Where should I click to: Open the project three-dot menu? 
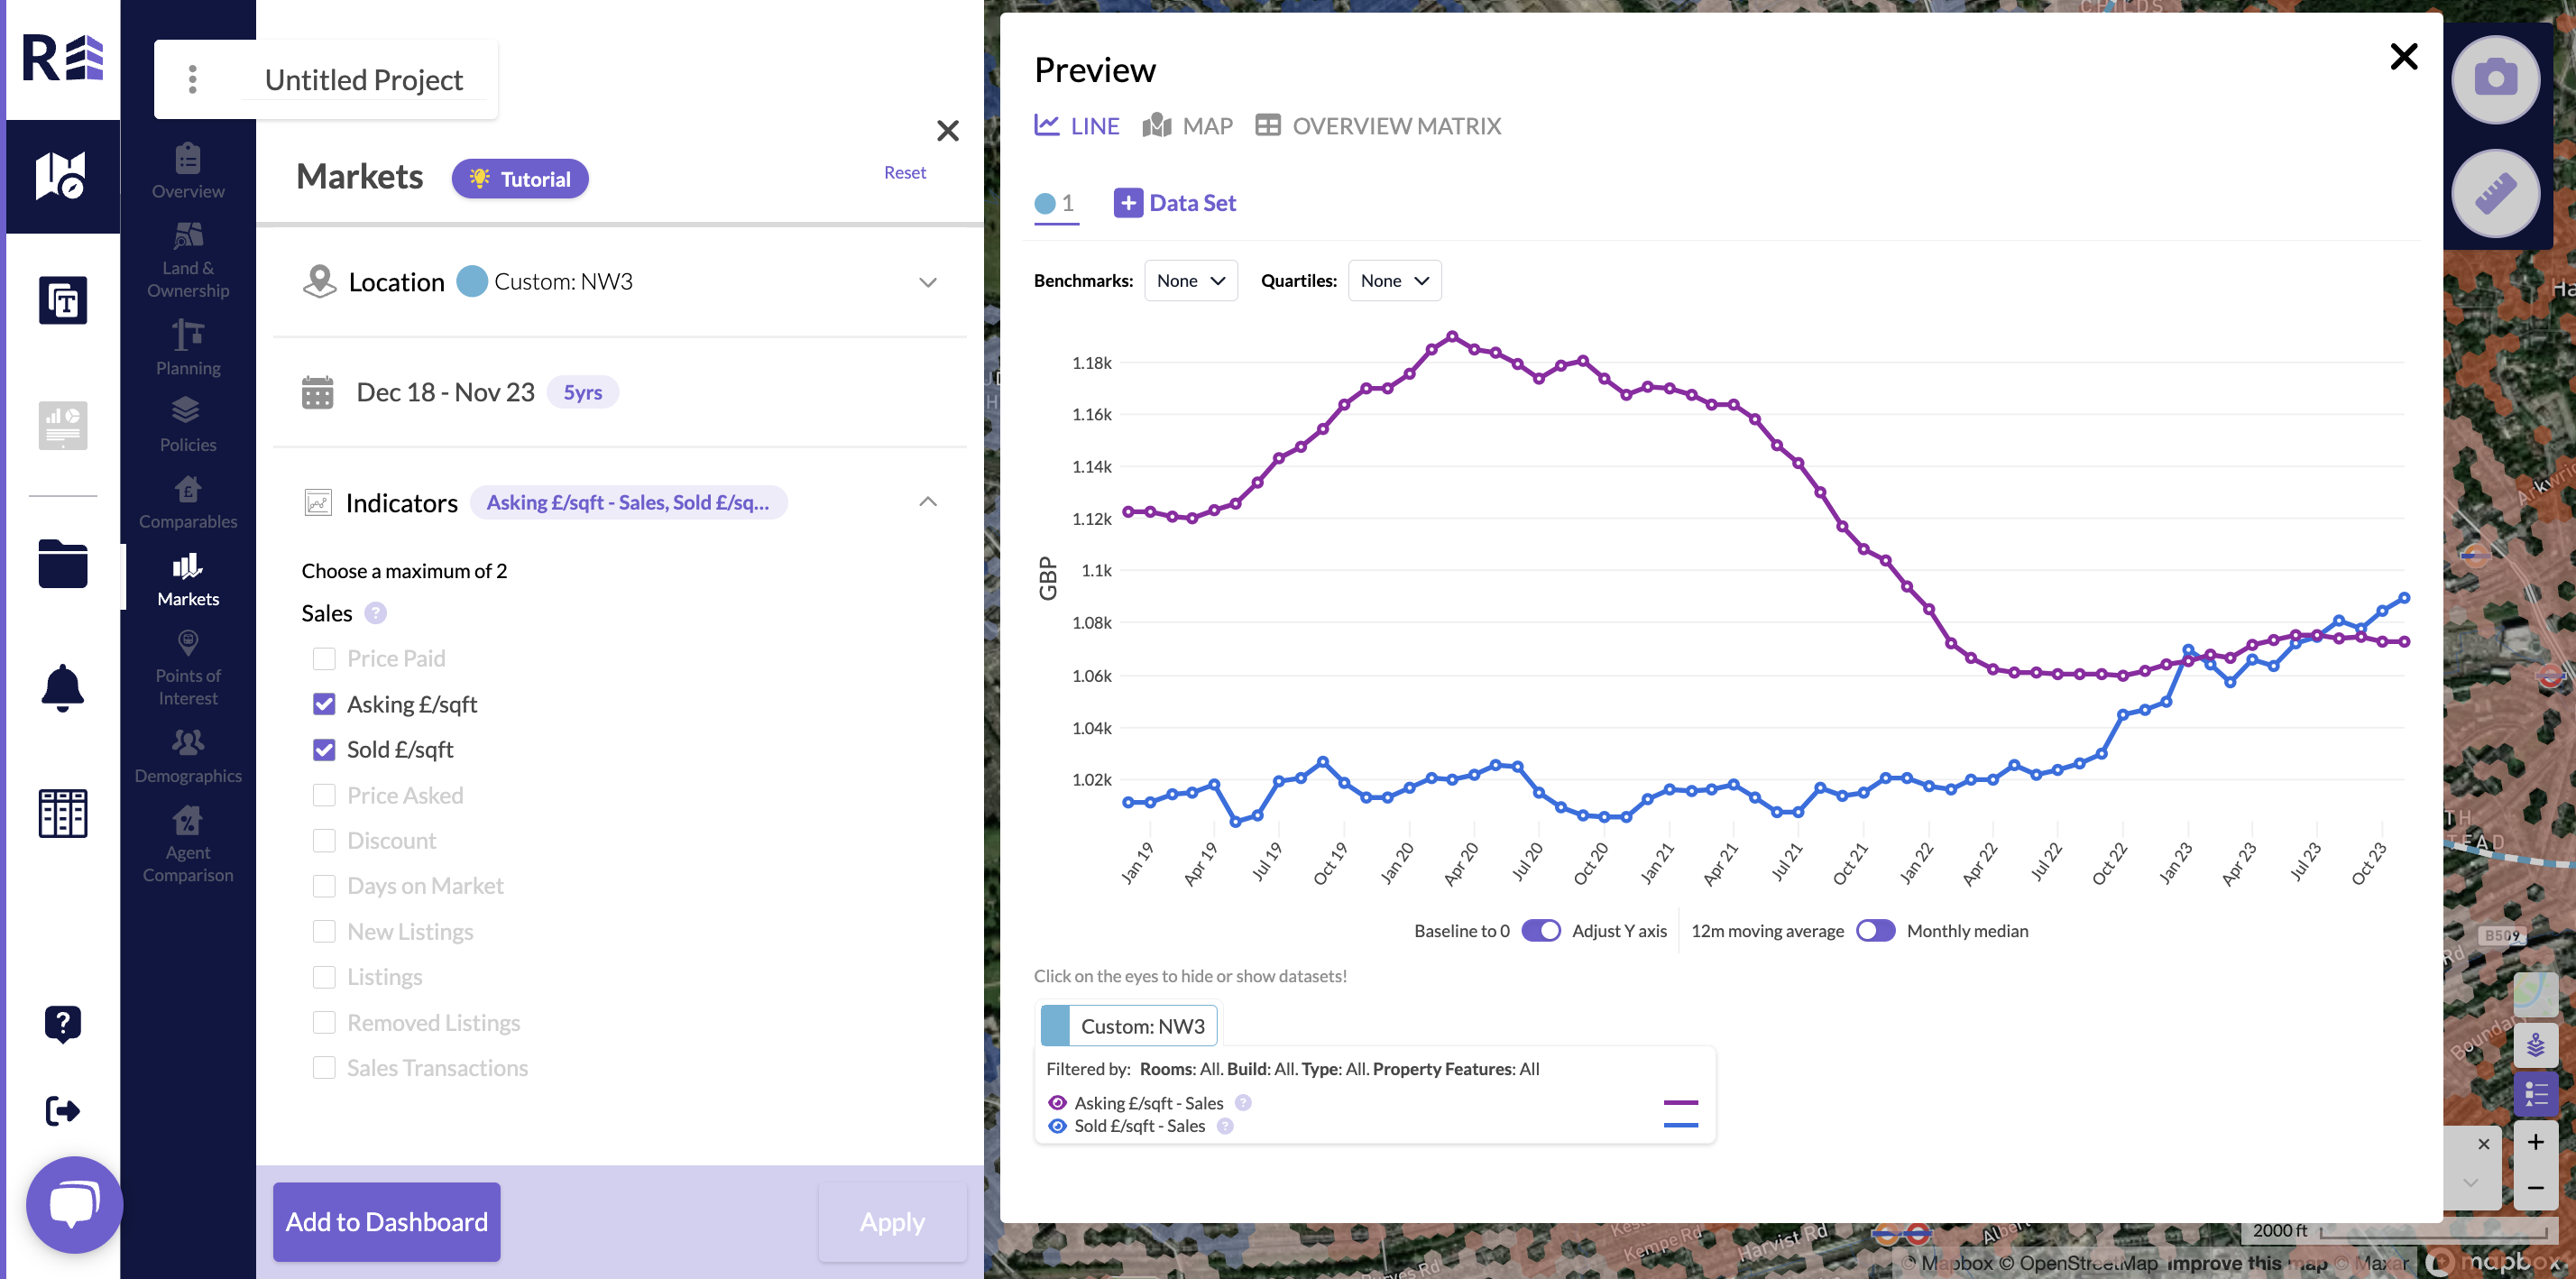tap(193, 79)
